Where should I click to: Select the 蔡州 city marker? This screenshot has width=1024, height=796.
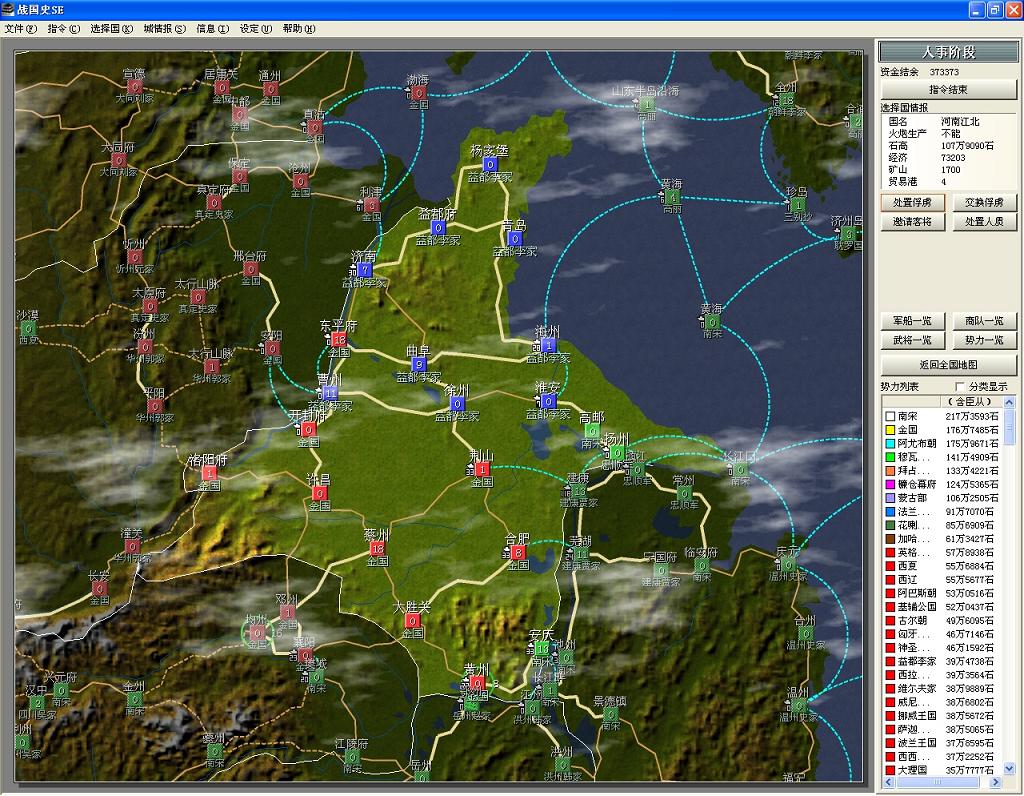(x=377, y=548)
